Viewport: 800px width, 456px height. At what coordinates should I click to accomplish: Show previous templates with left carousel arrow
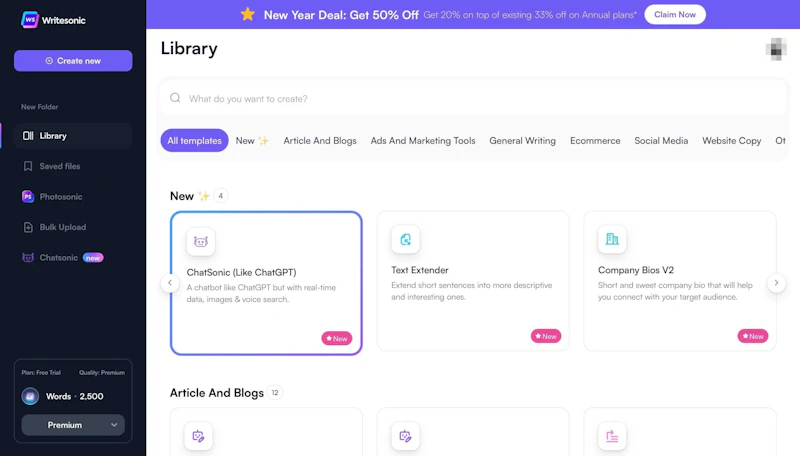(170, 283)
